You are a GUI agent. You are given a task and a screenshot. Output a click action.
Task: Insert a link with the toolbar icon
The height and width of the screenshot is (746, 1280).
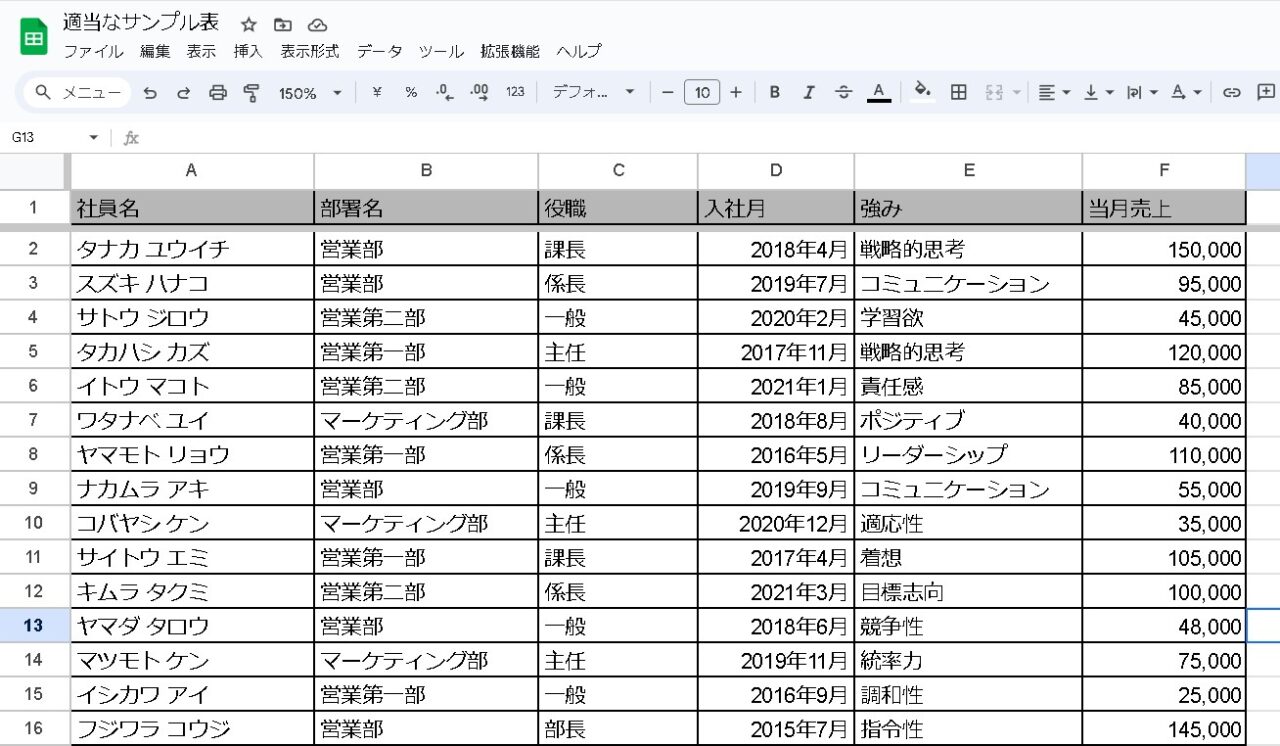[1231, 91]
